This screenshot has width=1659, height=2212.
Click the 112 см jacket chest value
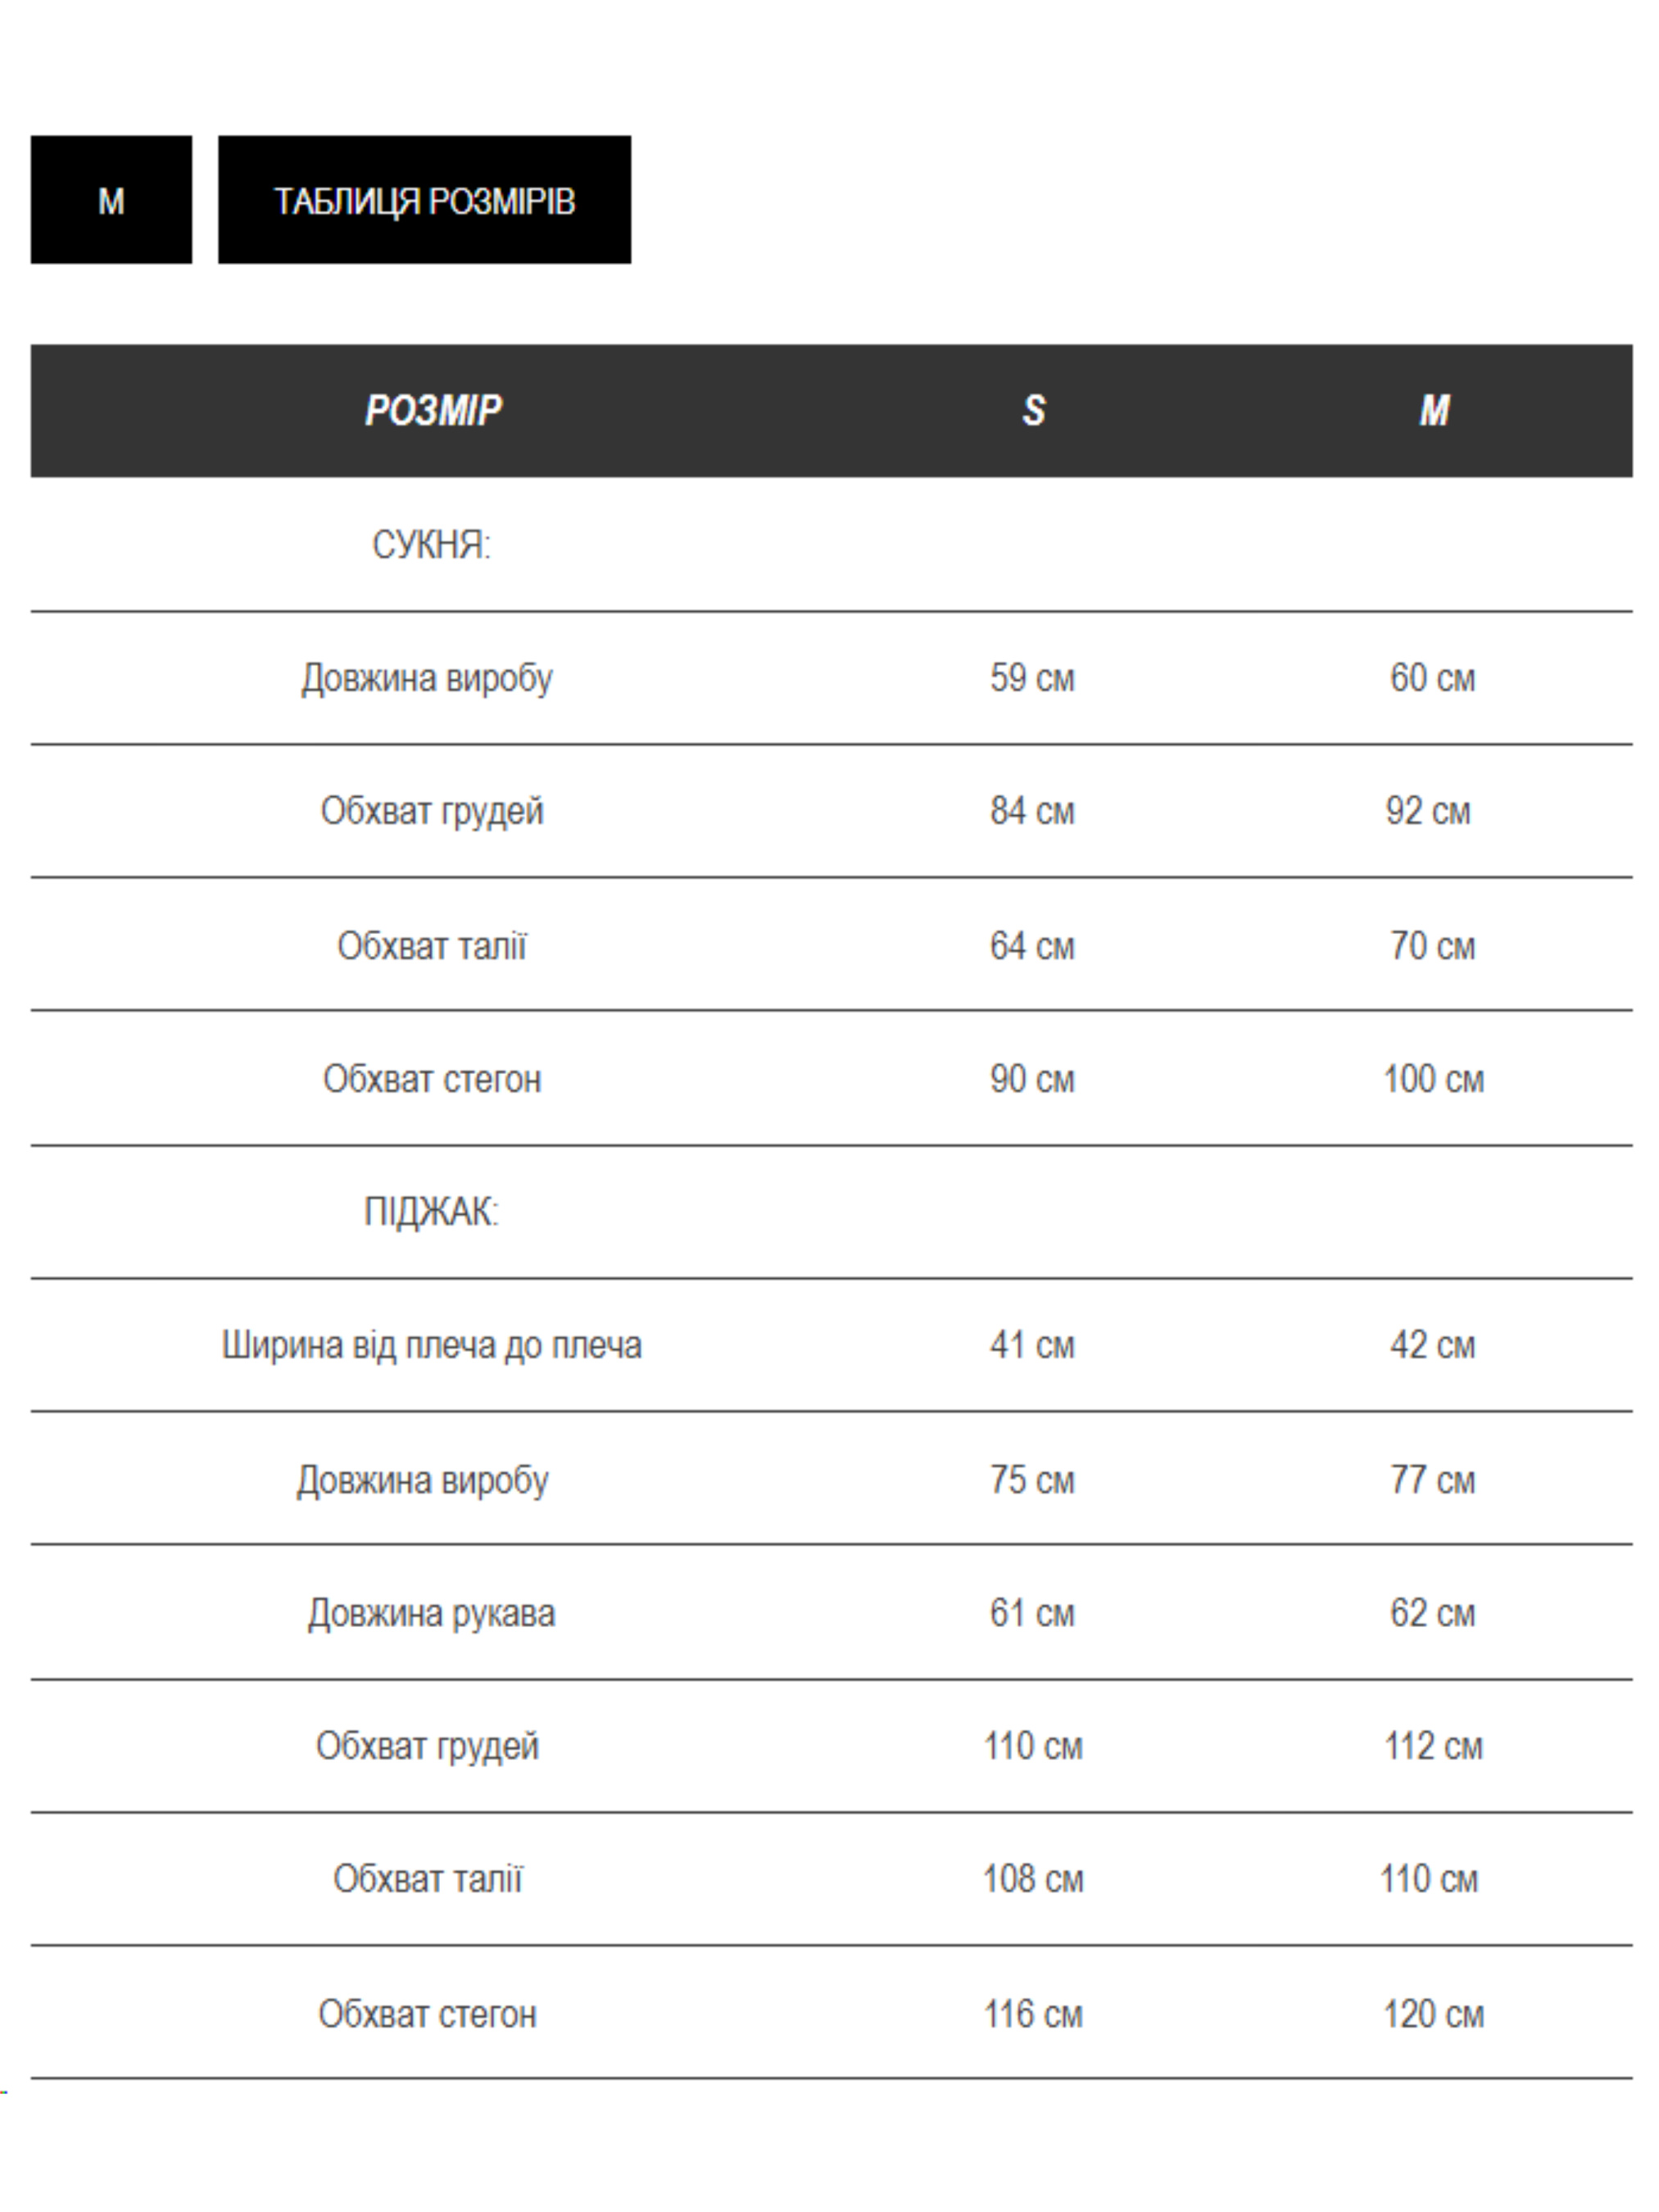[1433, 1746]
